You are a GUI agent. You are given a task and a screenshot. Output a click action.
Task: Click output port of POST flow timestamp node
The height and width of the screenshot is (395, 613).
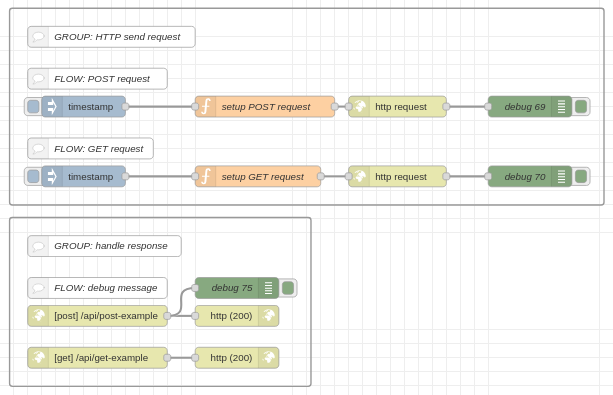click(x=125, y=107)
